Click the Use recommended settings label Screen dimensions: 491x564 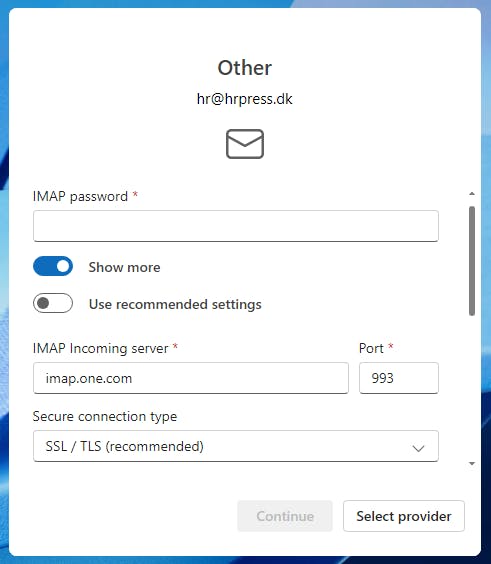[x=175, y=304]
